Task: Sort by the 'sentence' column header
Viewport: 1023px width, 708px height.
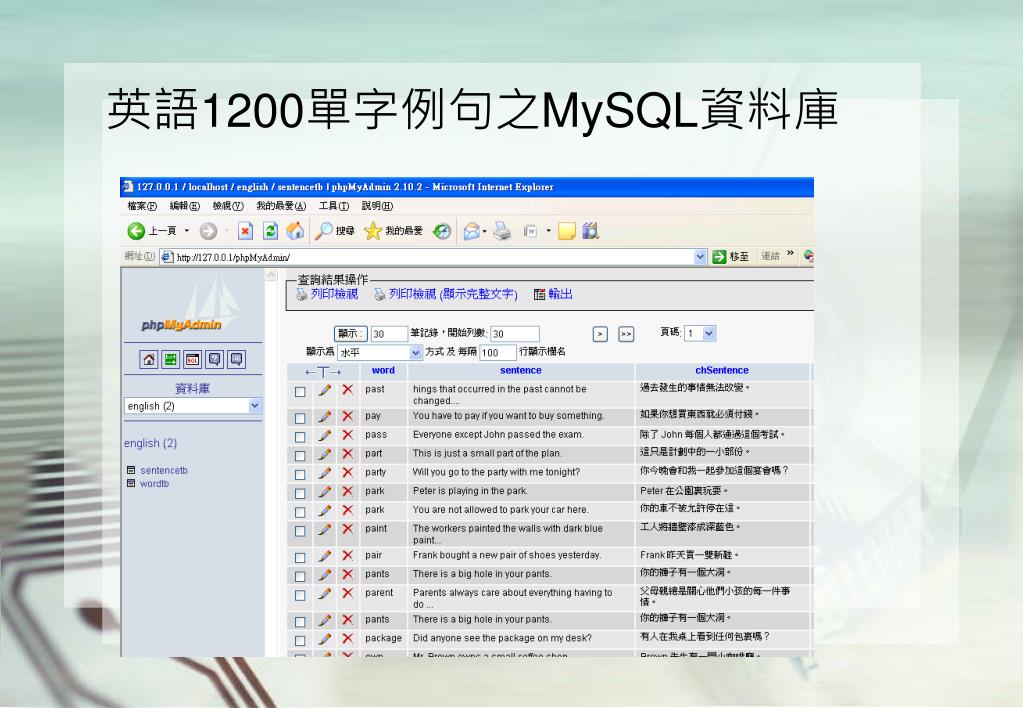Action: (x=521, y=371)
